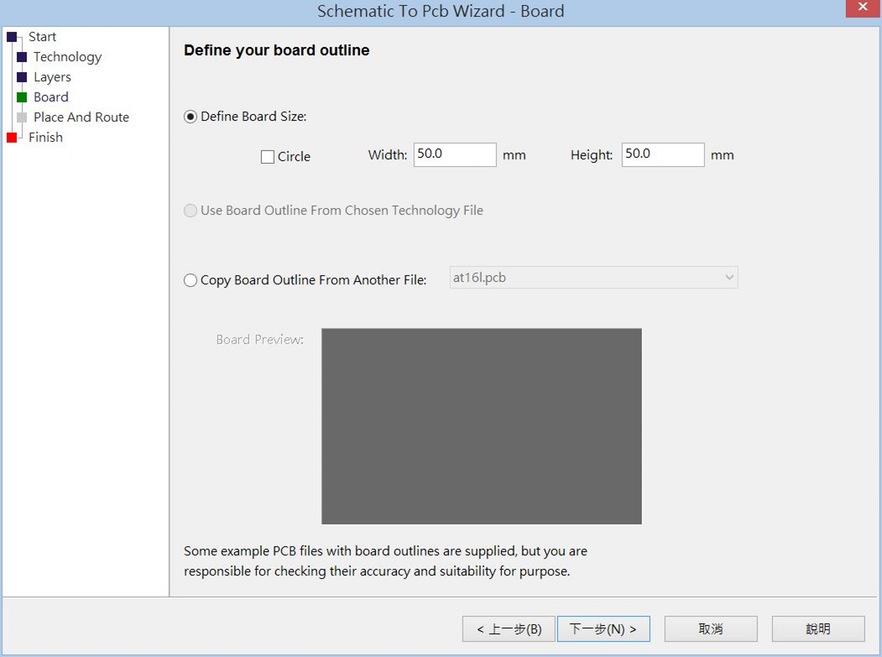The image size is (882, 657).
Task: Click the Layers step square icon
Action: pyautogui.click(x=22, y=77)
